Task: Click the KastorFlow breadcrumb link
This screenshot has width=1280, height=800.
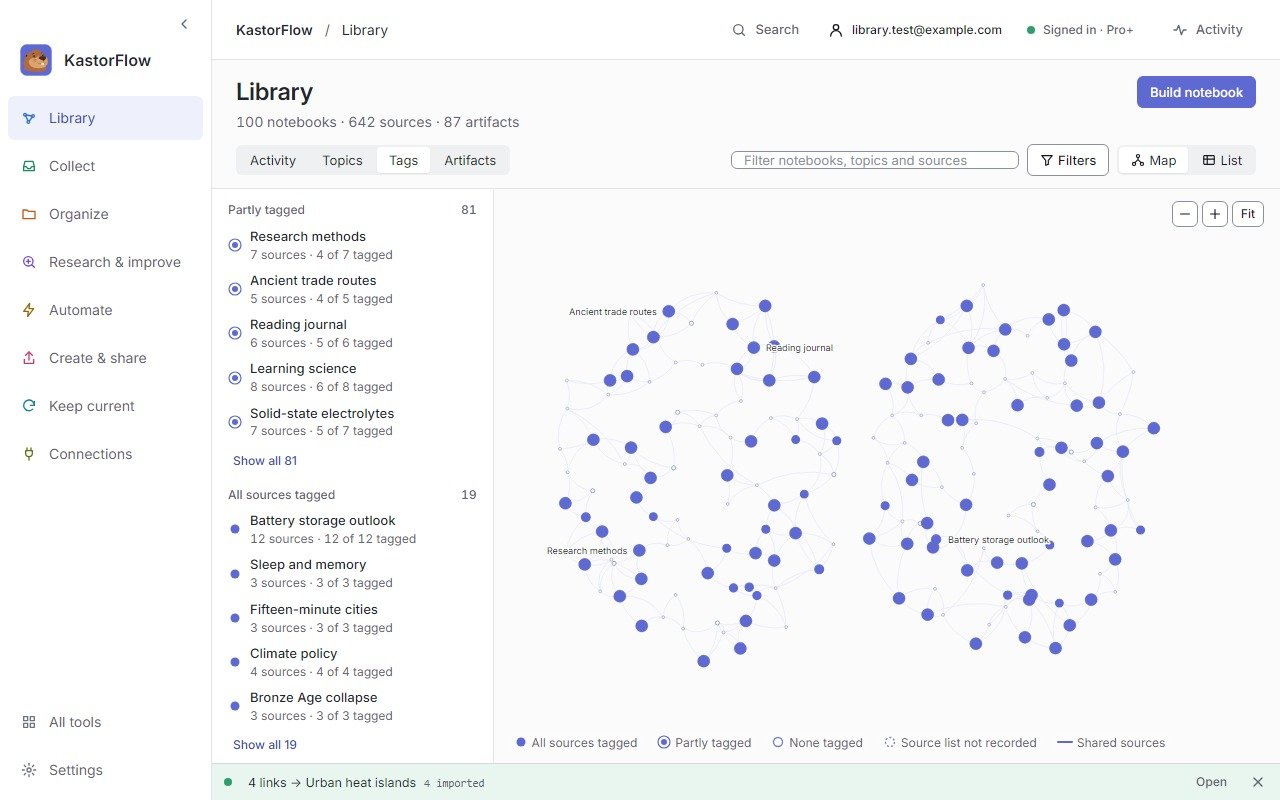Action: coord(274,30)
